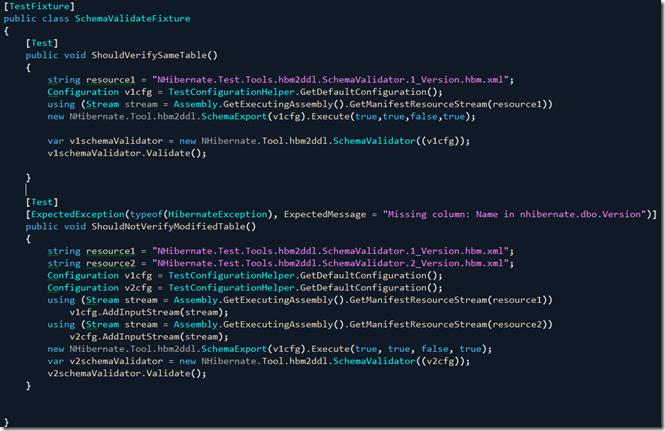Click SchemaValidator((v2cfg)) constructor call
The width and height of the screenshot is (665, 431).
pos(401,361)
